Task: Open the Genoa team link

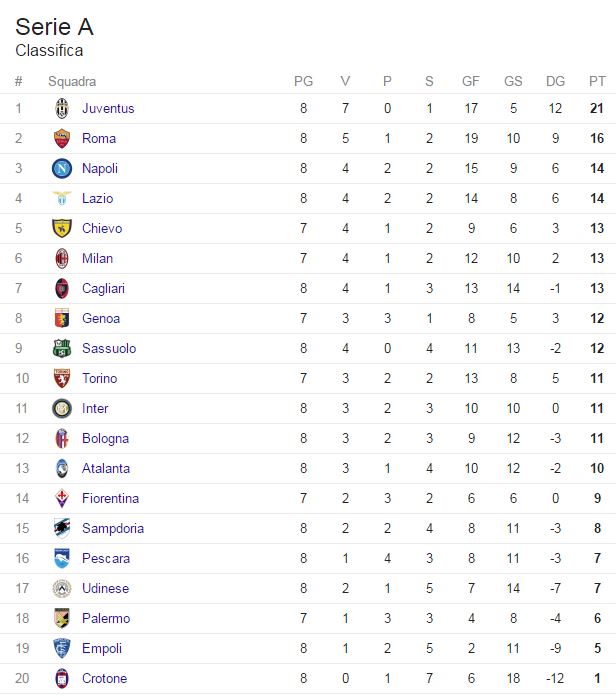Action: tap(101, 318)
